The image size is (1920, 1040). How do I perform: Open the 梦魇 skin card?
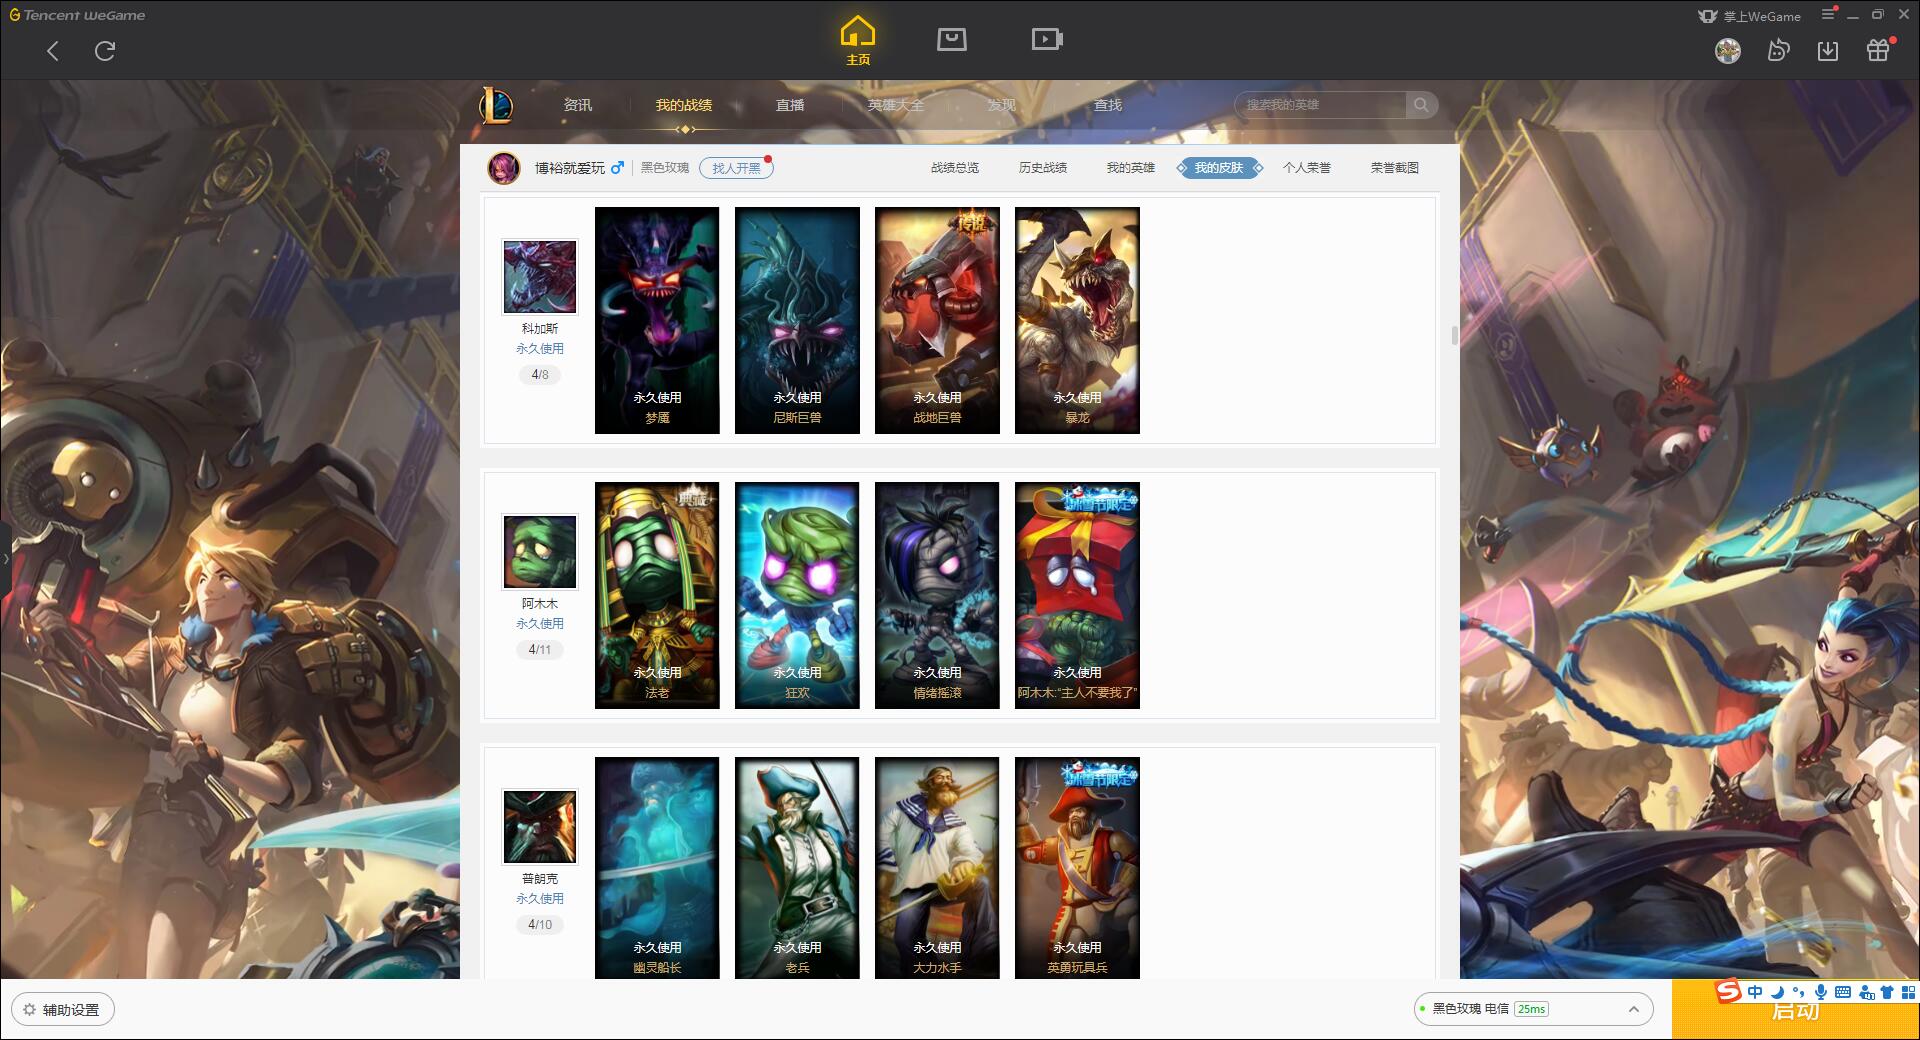click(x=657, y=320)
